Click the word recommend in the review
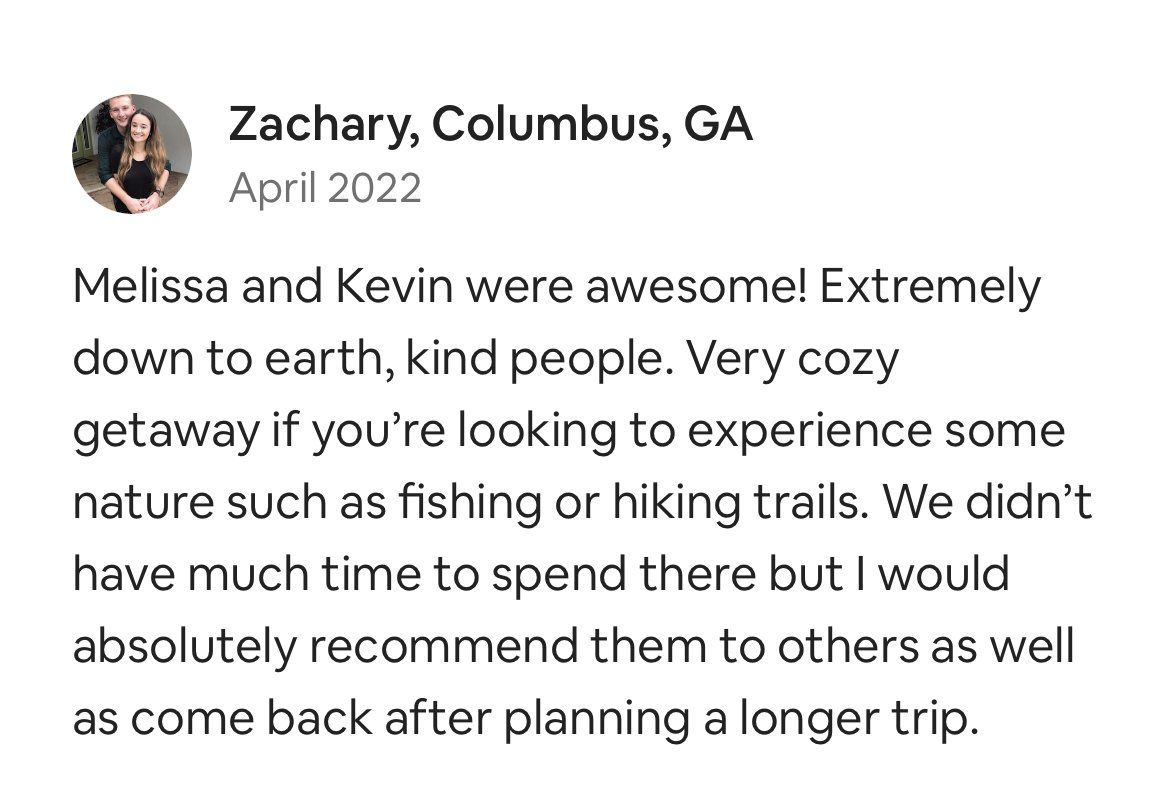The image size is (1170, 812). tap(442, 647)
